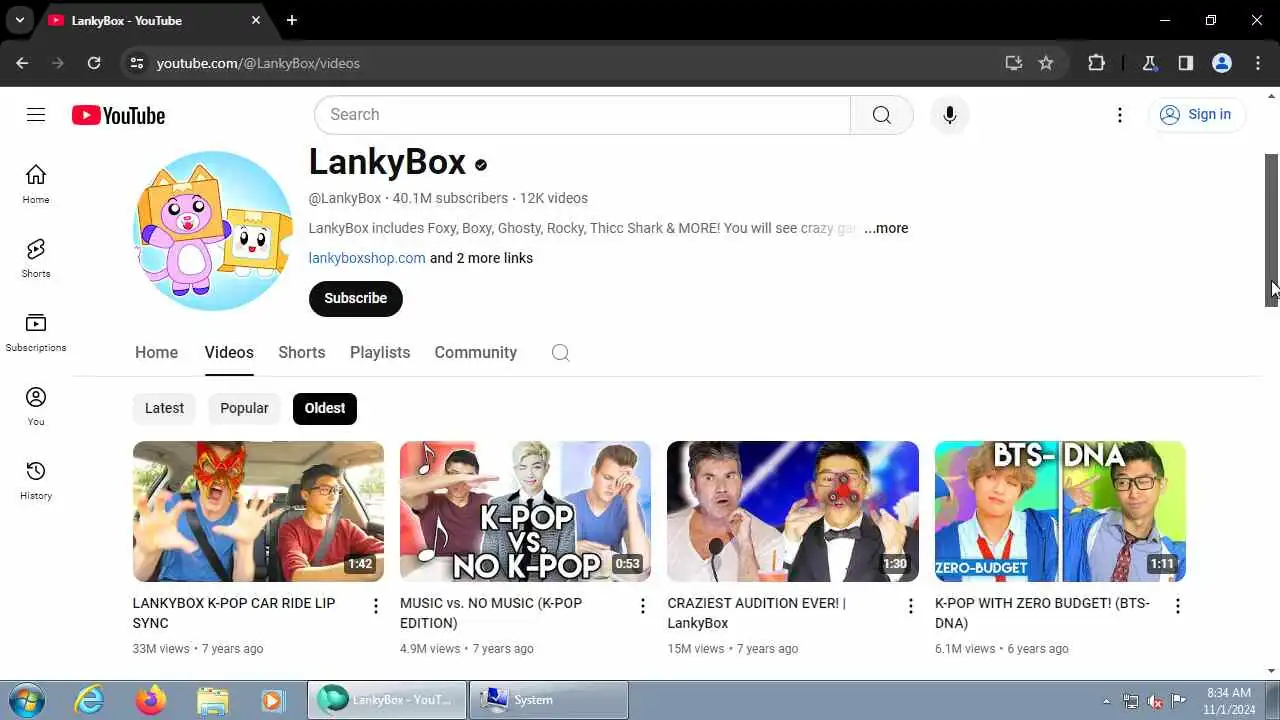Open Chrome extensions puzzle icon
Viewport: 1280px width, 720px height.
click(1096, 63)
